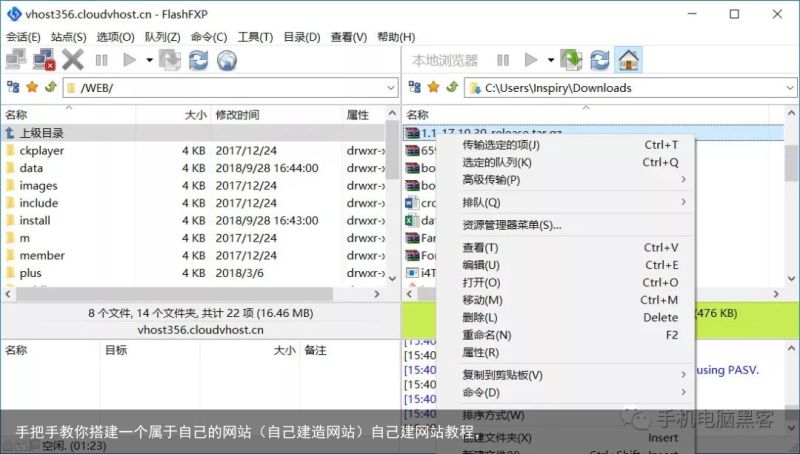Viewport: 800px width, 454px height.
Task: Click the remote globe icon
Action: coord(227,60)
